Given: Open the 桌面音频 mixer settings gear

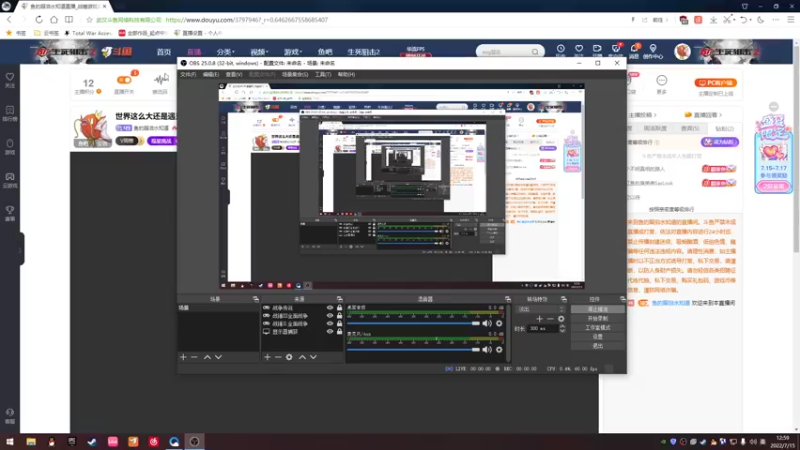Looking at the screenshot, I should point(499,323).
